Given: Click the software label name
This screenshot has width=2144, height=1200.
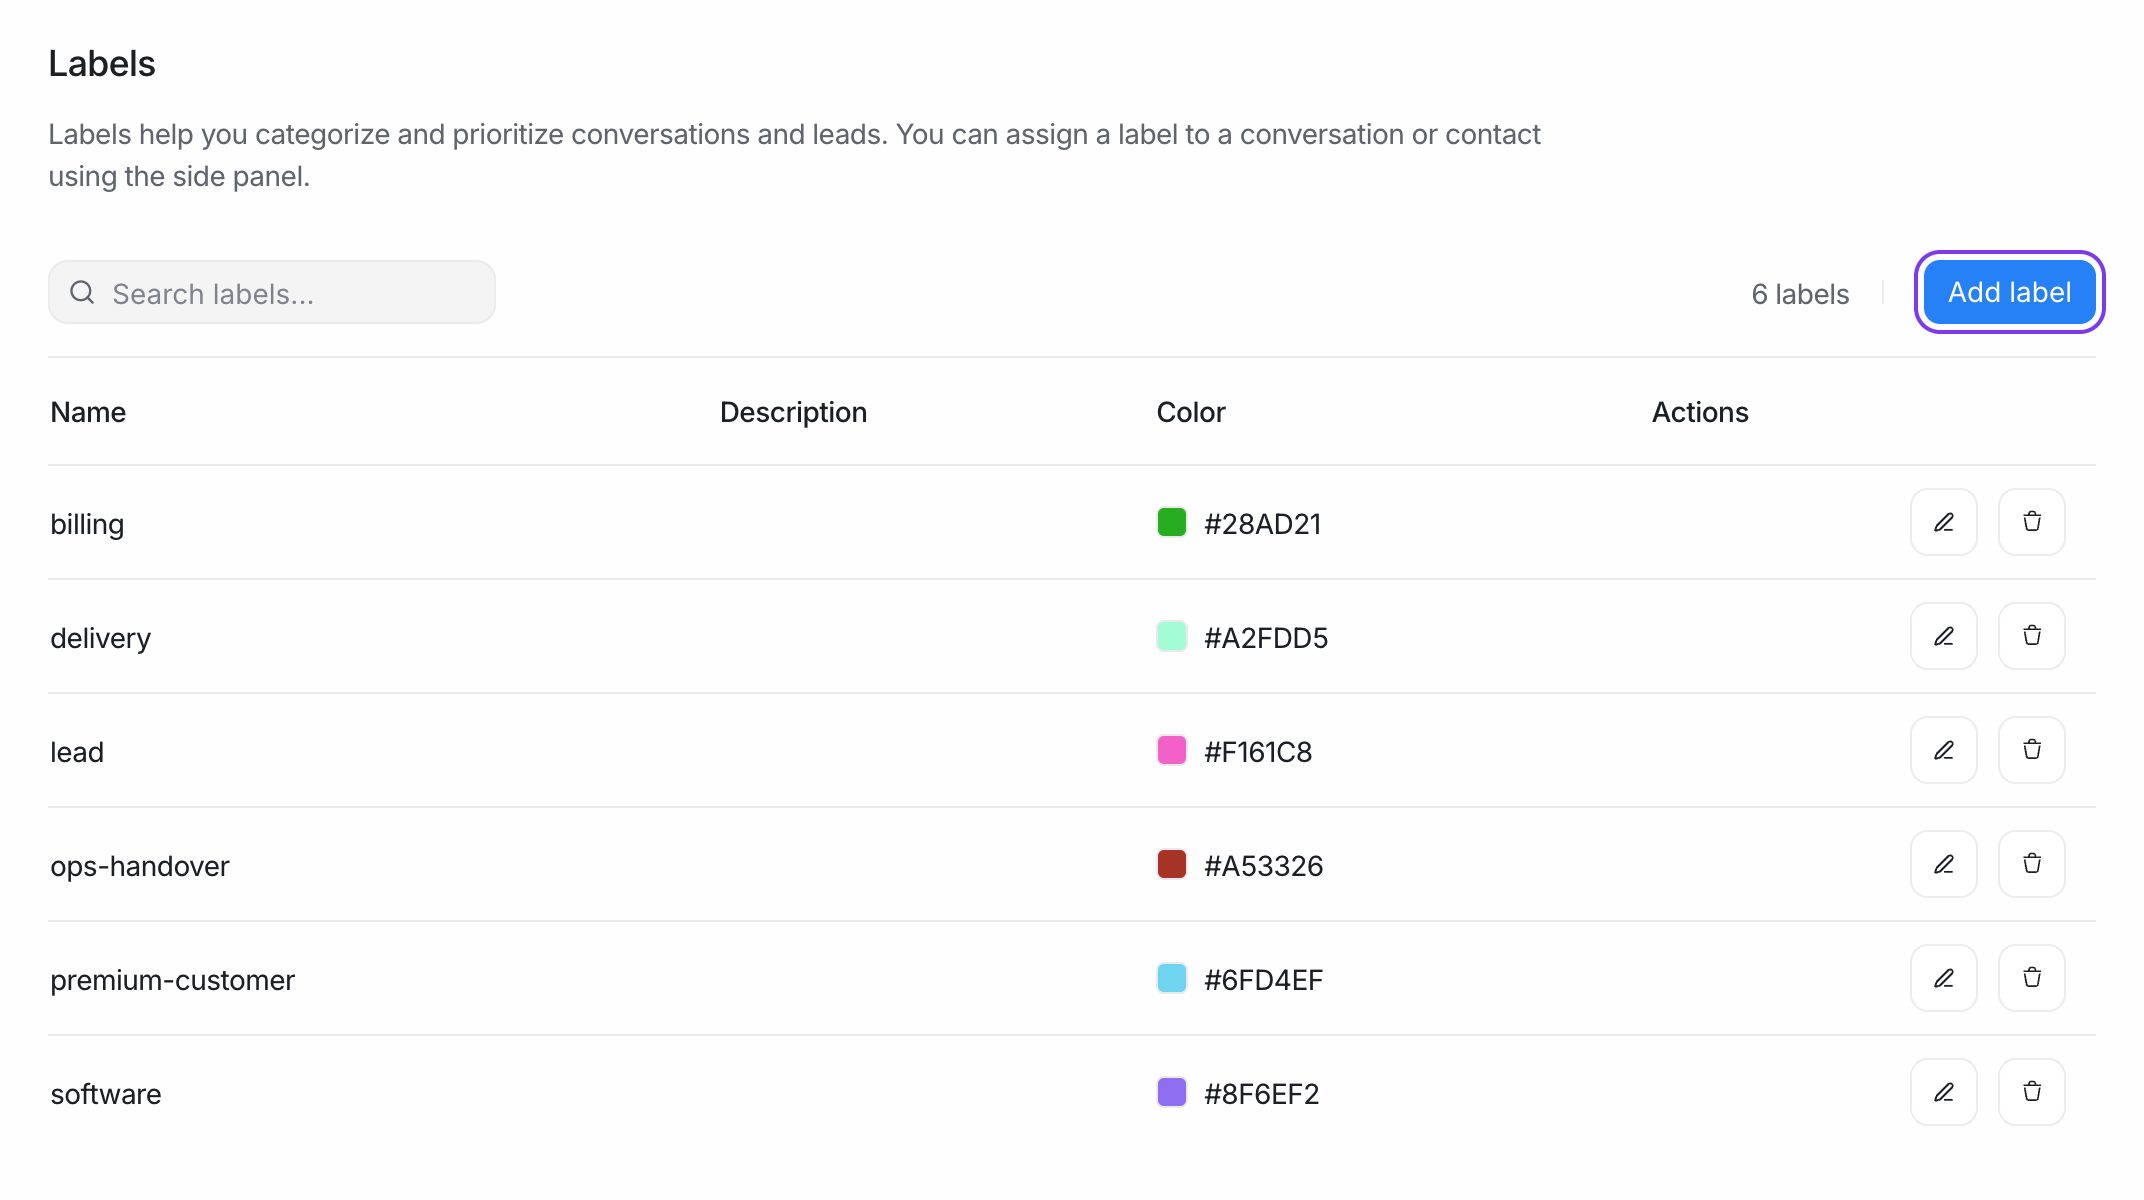Looking at the screenshot, I should click(x=105, y=1094).
